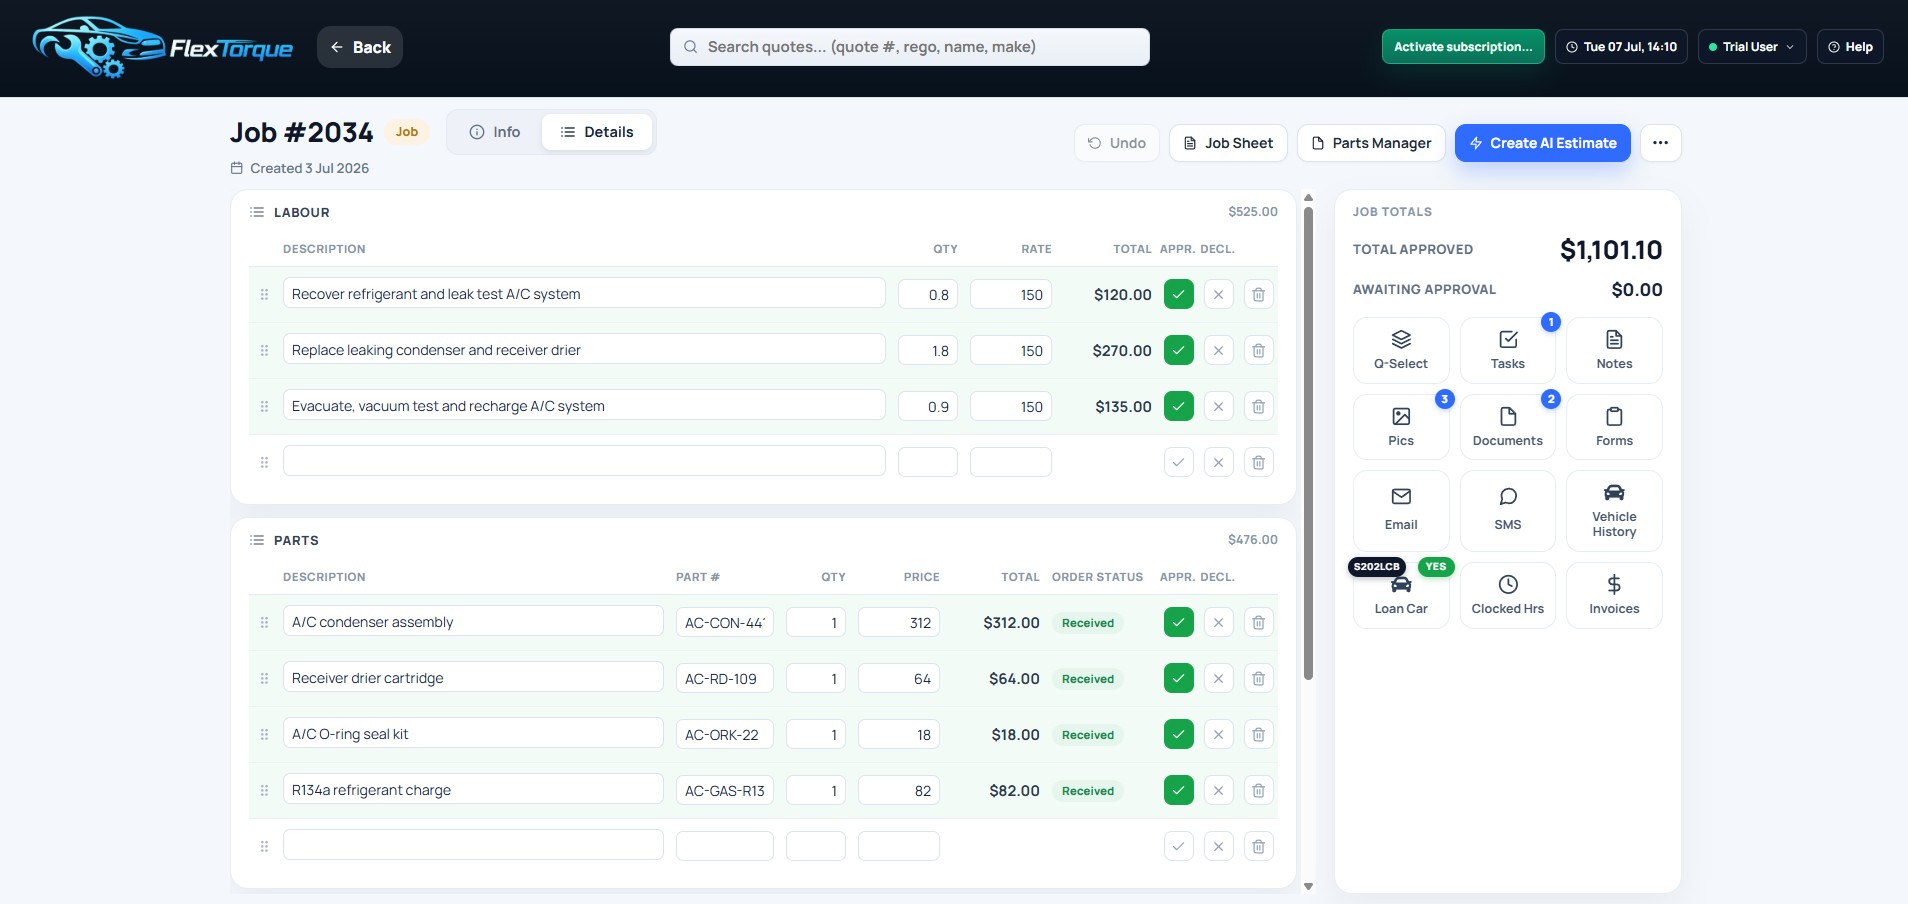Open the SMS tile
This screenshot has width=1908, height=904.
[x=1508, y=510]
